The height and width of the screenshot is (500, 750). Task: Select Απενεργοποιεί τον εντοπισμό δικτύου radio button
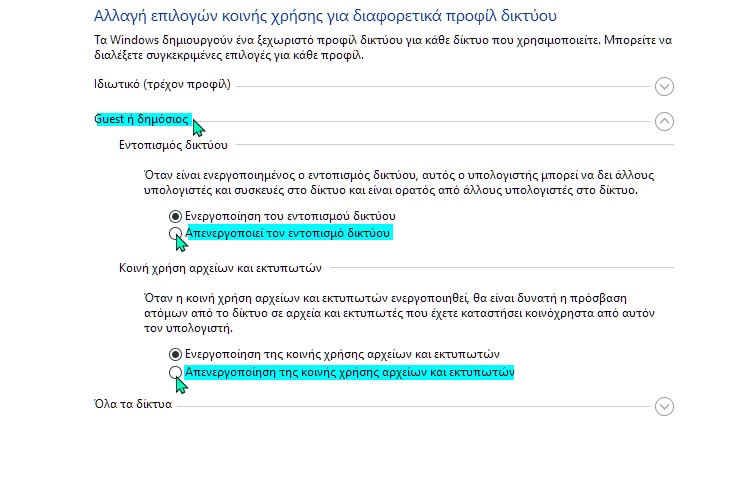click(x=175, y=233)
